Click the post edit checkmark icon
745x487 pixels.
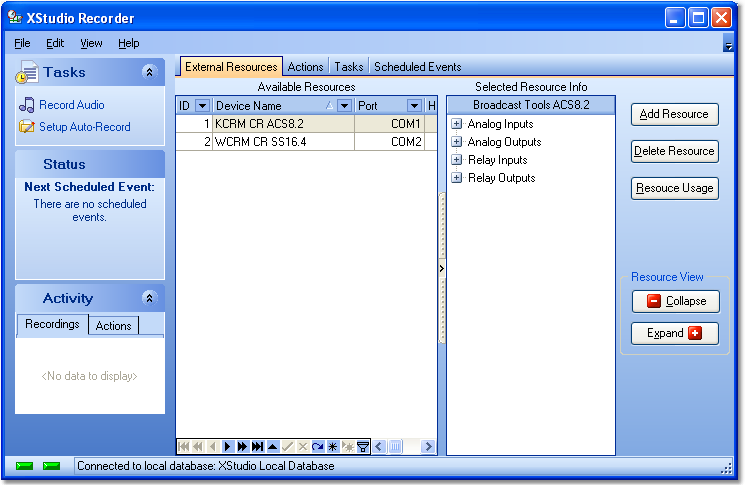tap(287, 447)
